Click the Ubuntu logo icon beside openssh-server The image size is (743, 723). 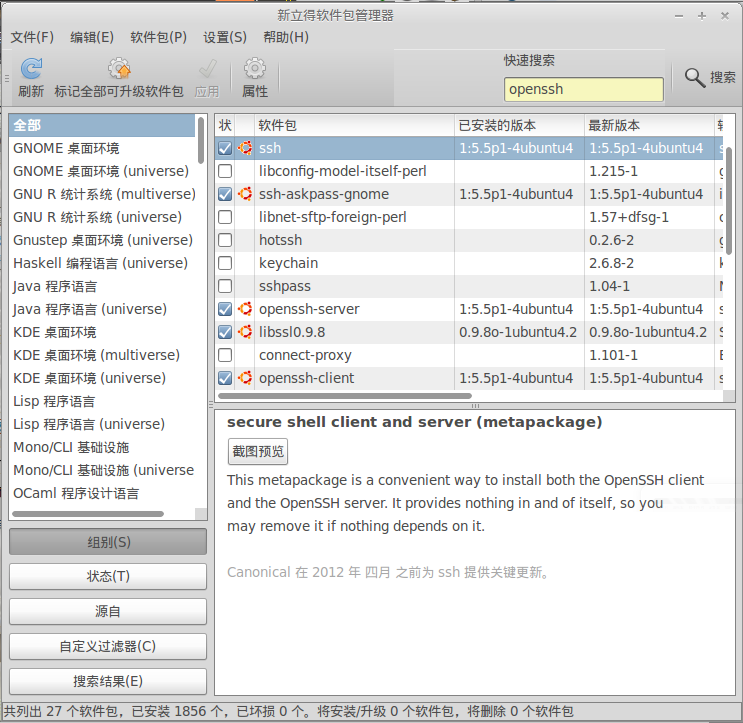point(245,309)
